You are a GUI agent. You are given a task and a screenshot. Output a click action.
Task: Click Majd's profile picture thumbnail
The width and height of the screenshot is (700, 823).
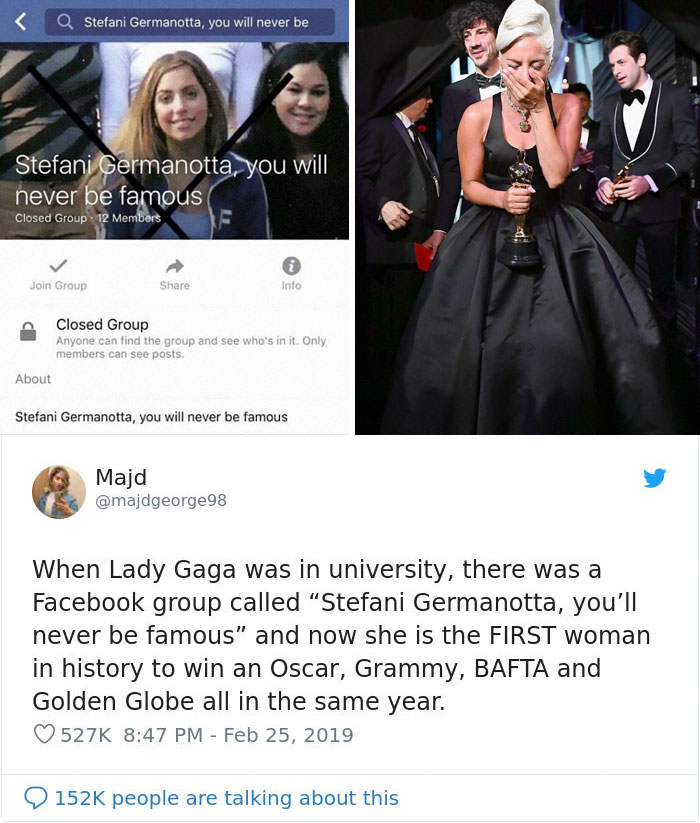[x=59, y=490]
